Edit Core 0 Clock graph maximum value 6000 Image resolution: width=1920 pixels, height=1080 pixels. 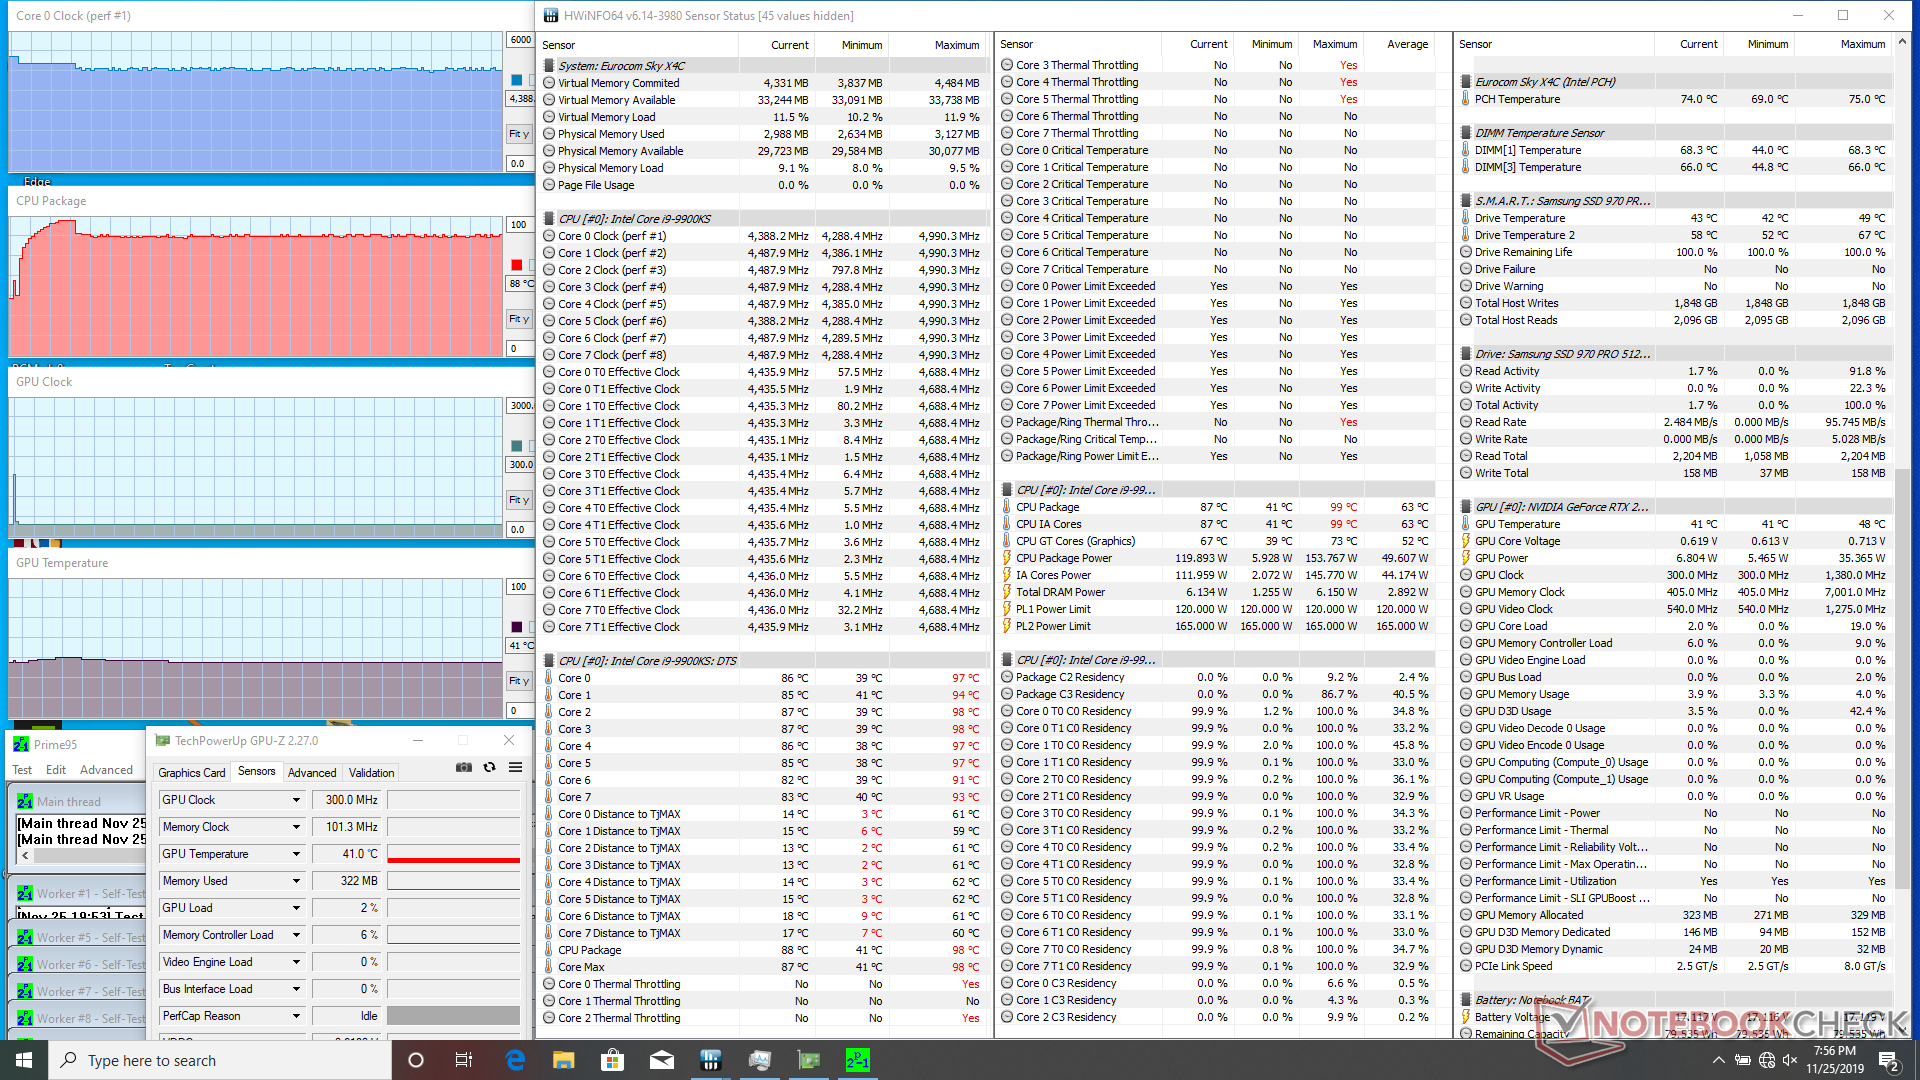[x=520, y=40]
